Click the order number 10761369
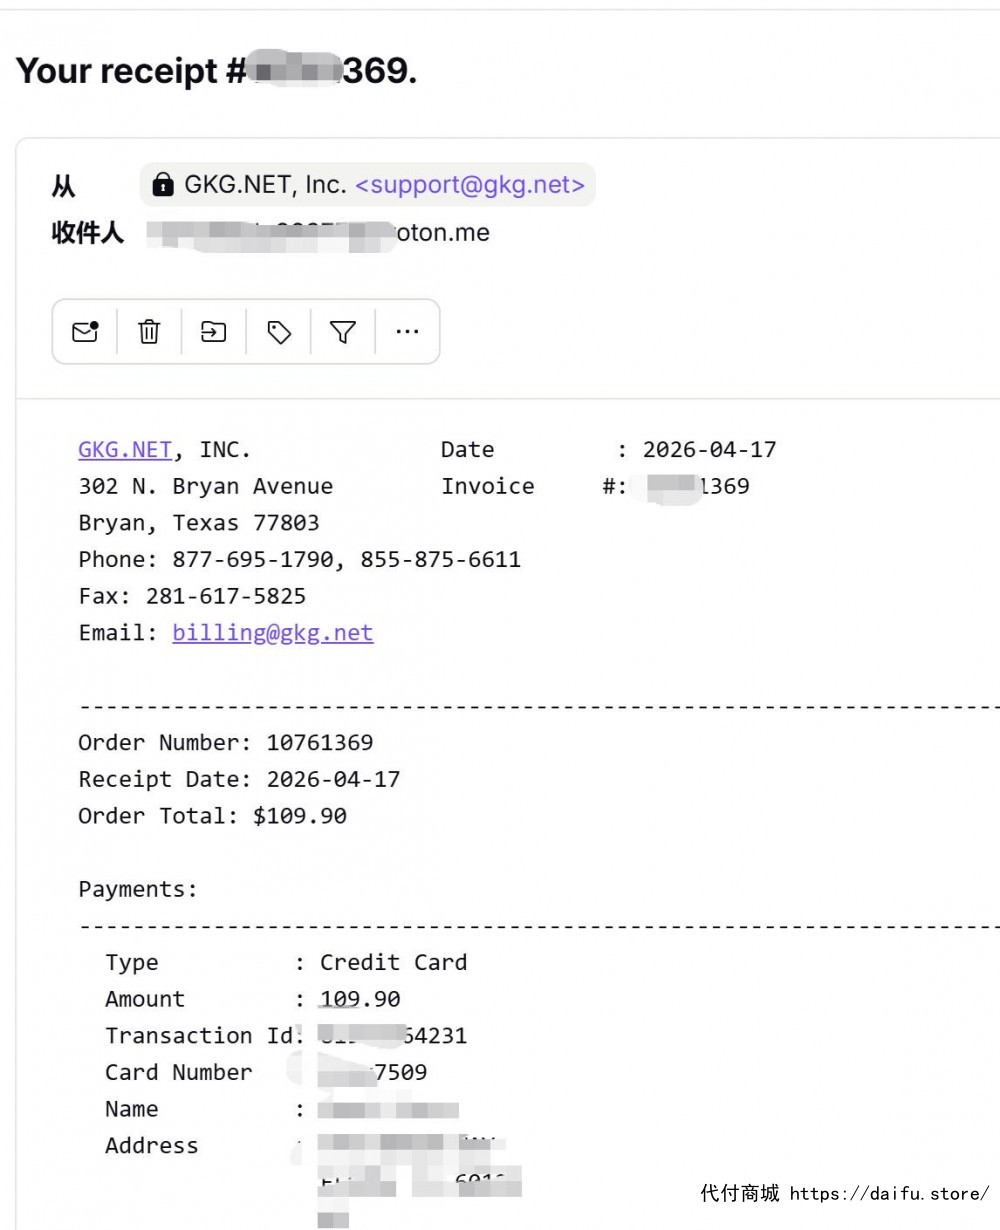The image size is (1000, 1230). (319, 743)
